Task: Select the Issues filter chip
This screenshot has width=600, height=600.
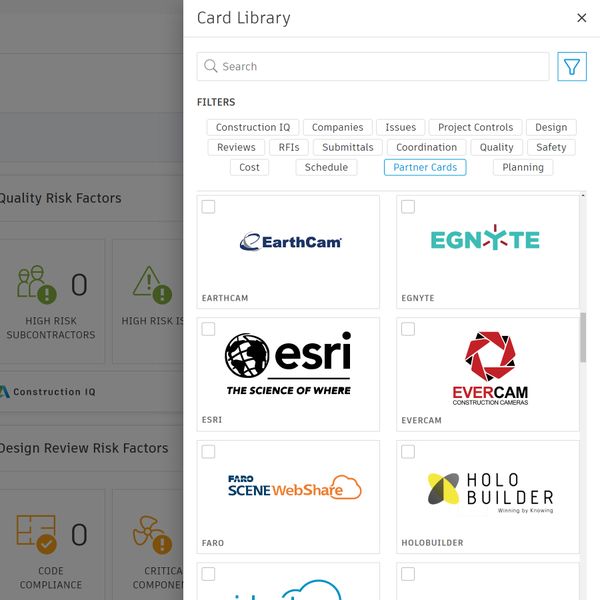Action: coord(400,127)
